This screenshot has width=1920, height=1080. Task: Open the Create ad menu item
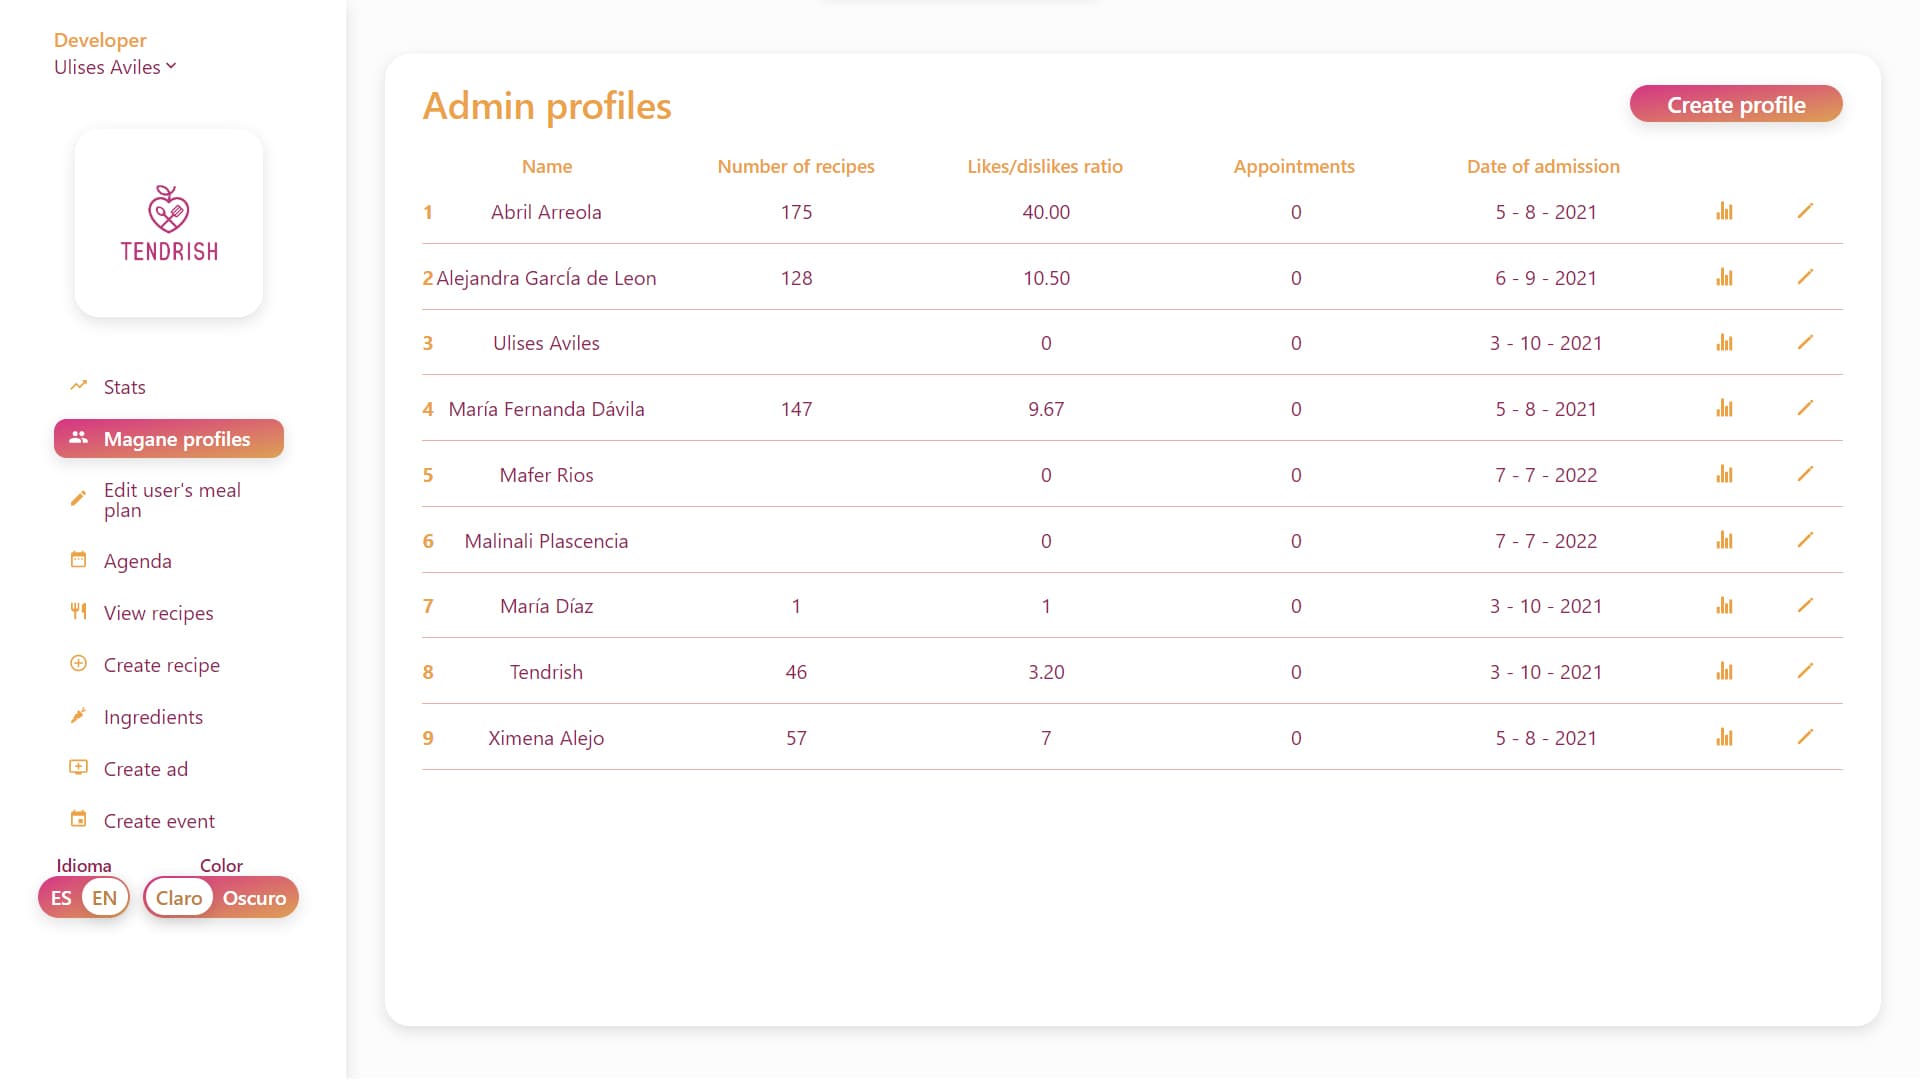click(145, 769)
